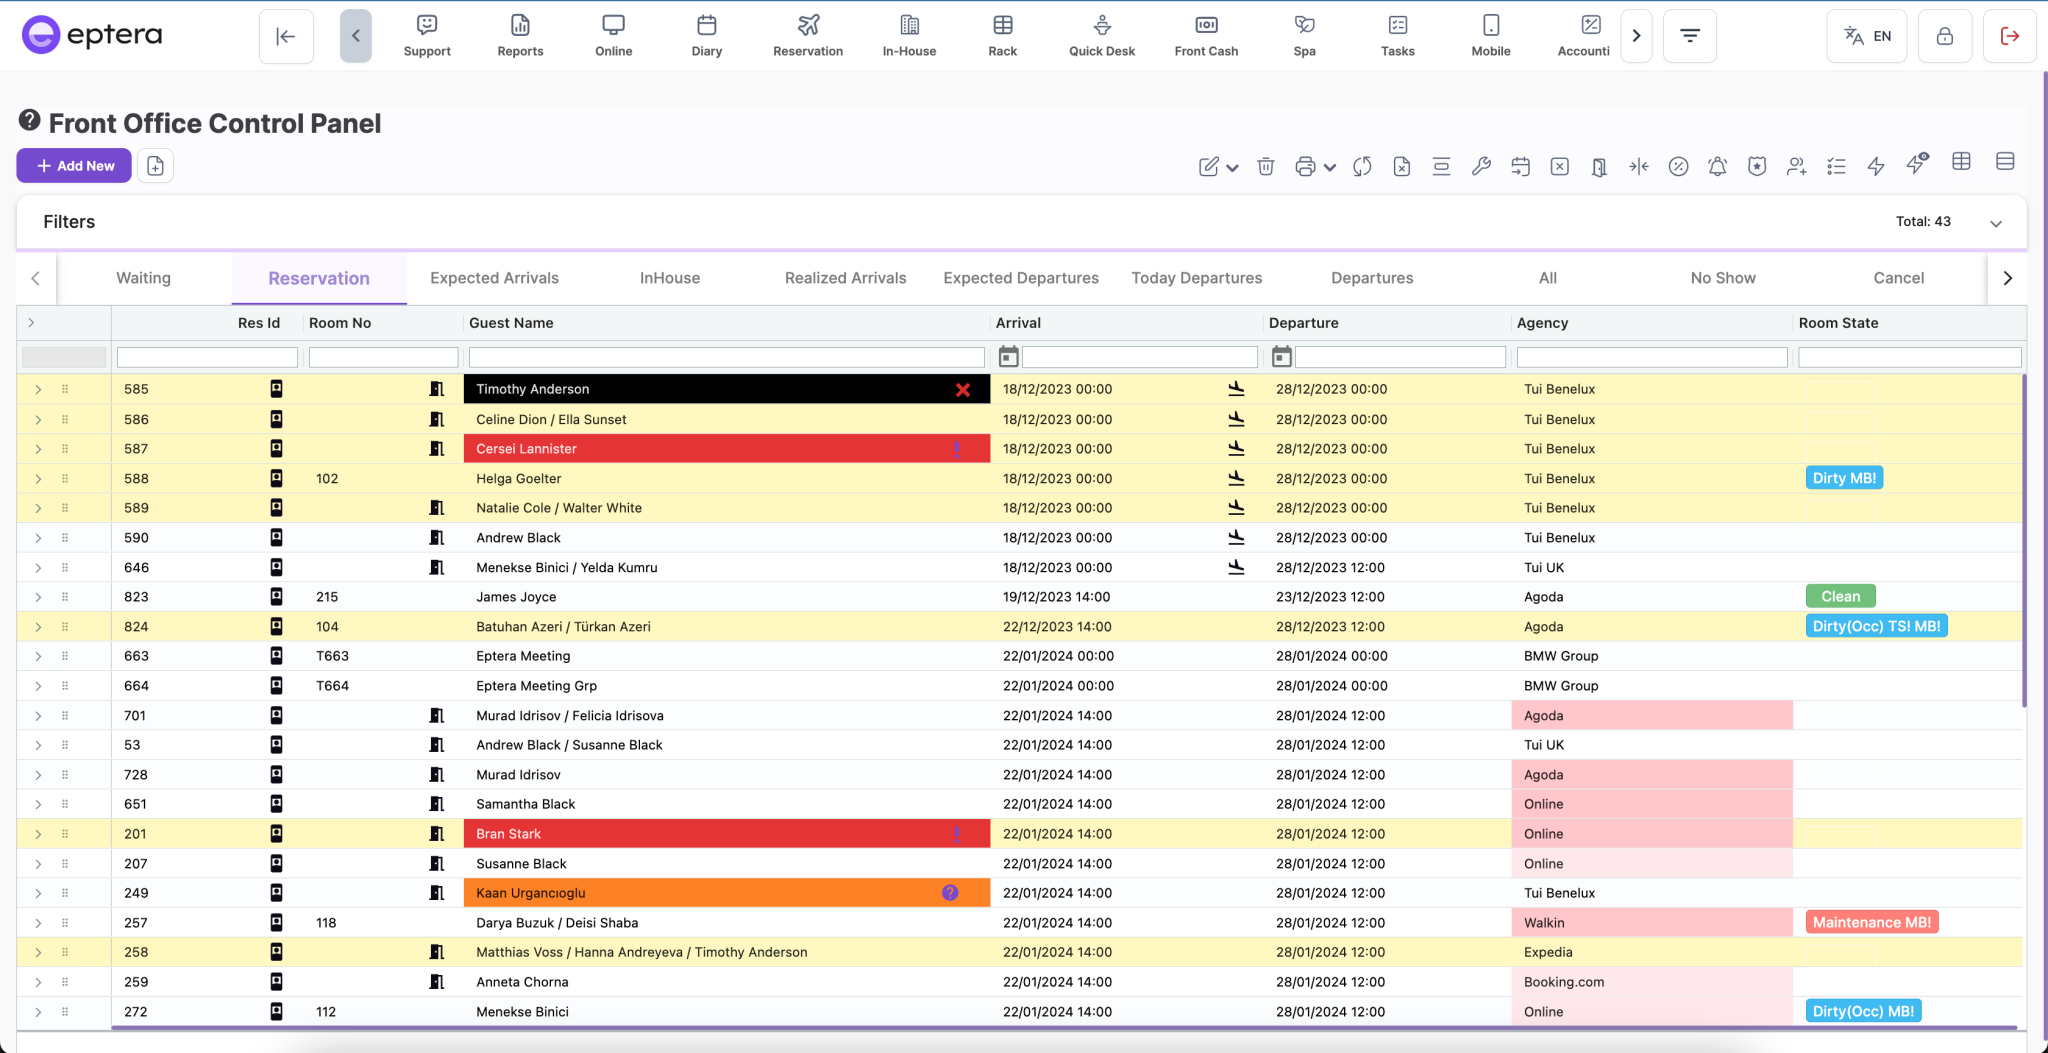This screenshot has width=2048, height=1053.
Task: Click the notification bell icon in the toolbar
Action: coord(1717,166)
